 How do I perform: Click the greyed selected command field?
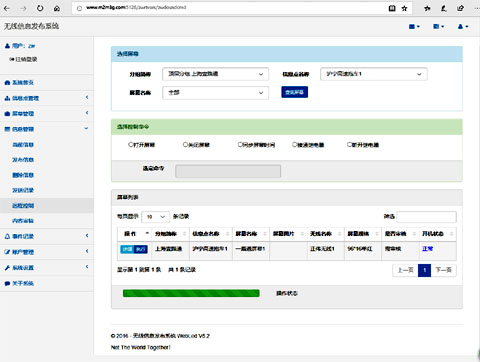pyautogui.click(x=228, y=171)
